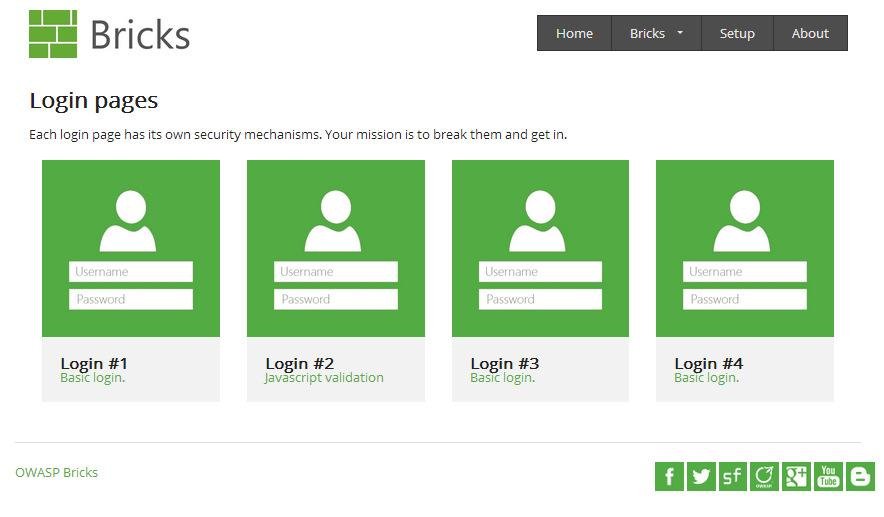884x517 pixels.
Task: Click the Password field in Login #1 card
Action: (x=131, y=299)
